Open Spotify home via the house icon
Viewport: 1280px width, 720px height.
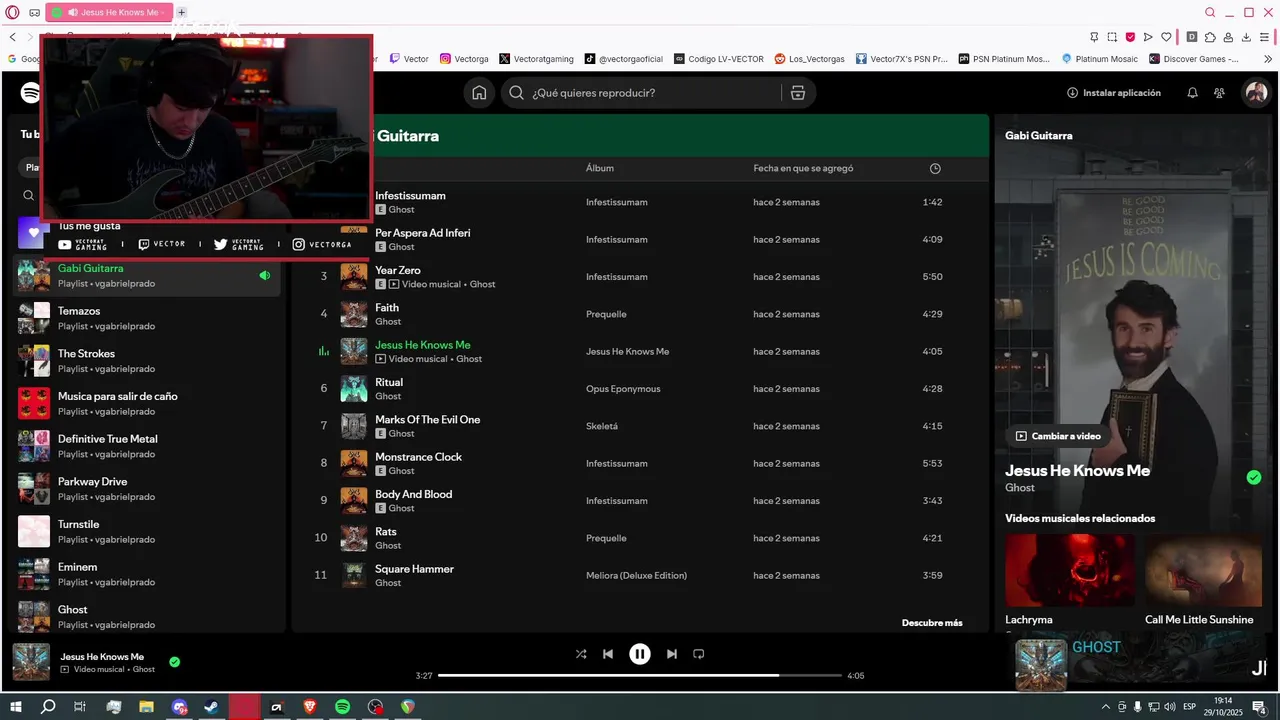click(x=479, y=93)
